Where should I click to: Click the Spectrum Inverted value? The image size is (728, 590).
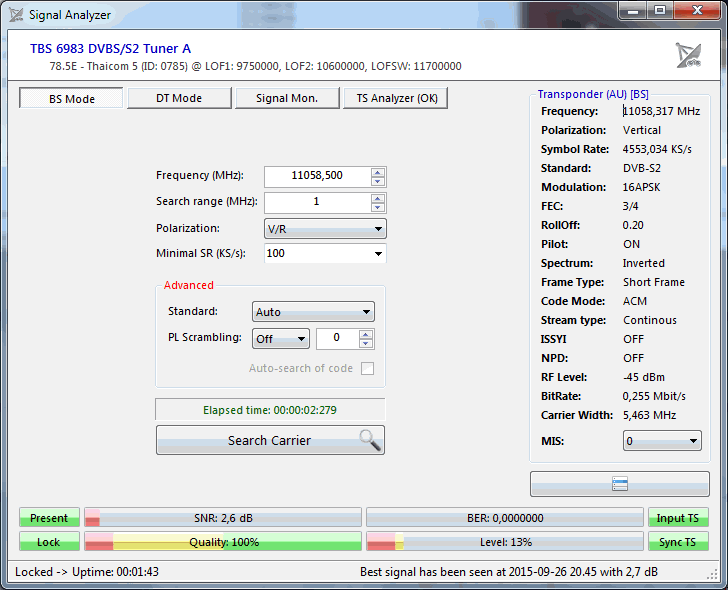point(644,263)
